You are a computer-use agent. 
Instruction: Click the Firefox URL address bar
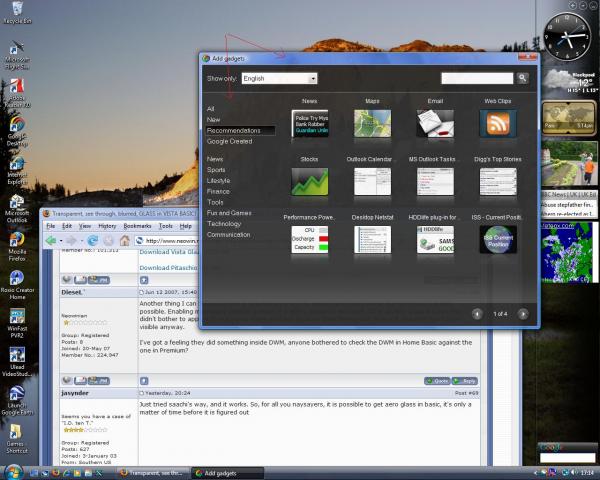[168, 241]
